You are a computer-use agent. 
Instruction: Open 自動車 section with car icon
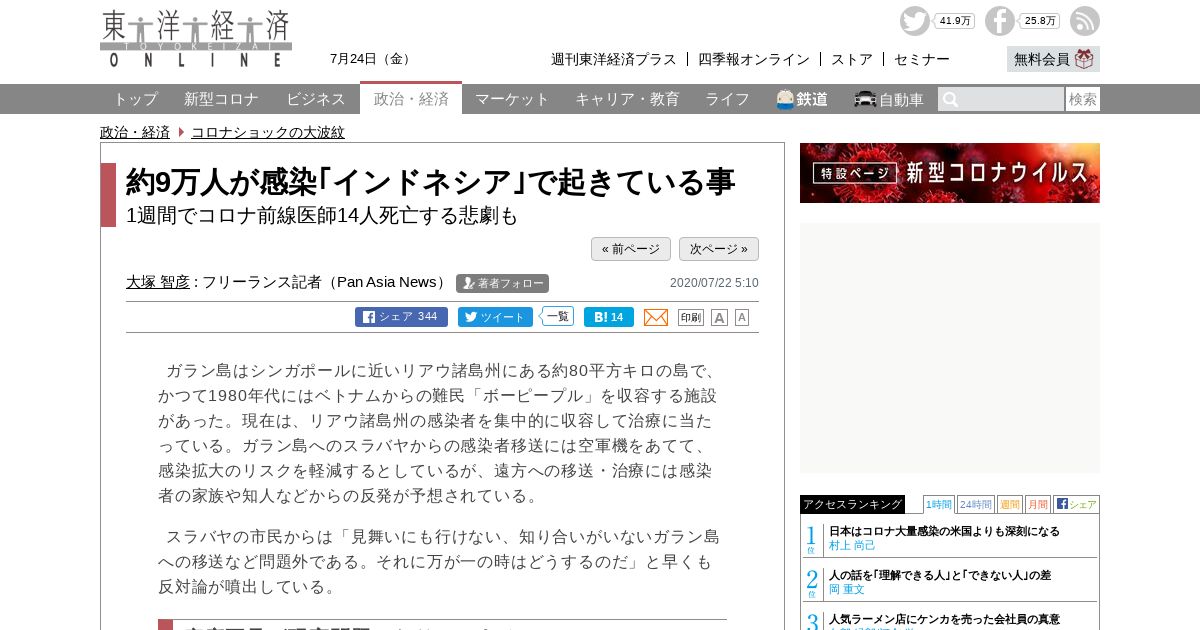889,99
